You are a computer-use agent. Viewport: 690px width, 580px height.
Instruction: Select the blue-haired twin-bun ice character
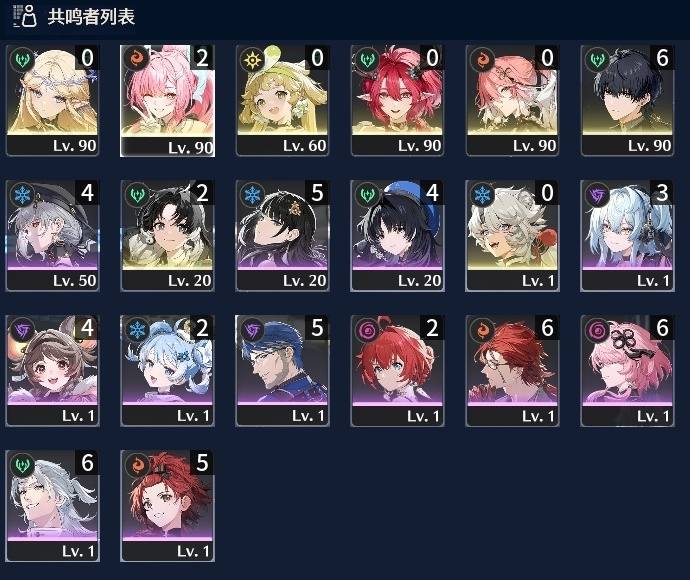tap(168, 371)
